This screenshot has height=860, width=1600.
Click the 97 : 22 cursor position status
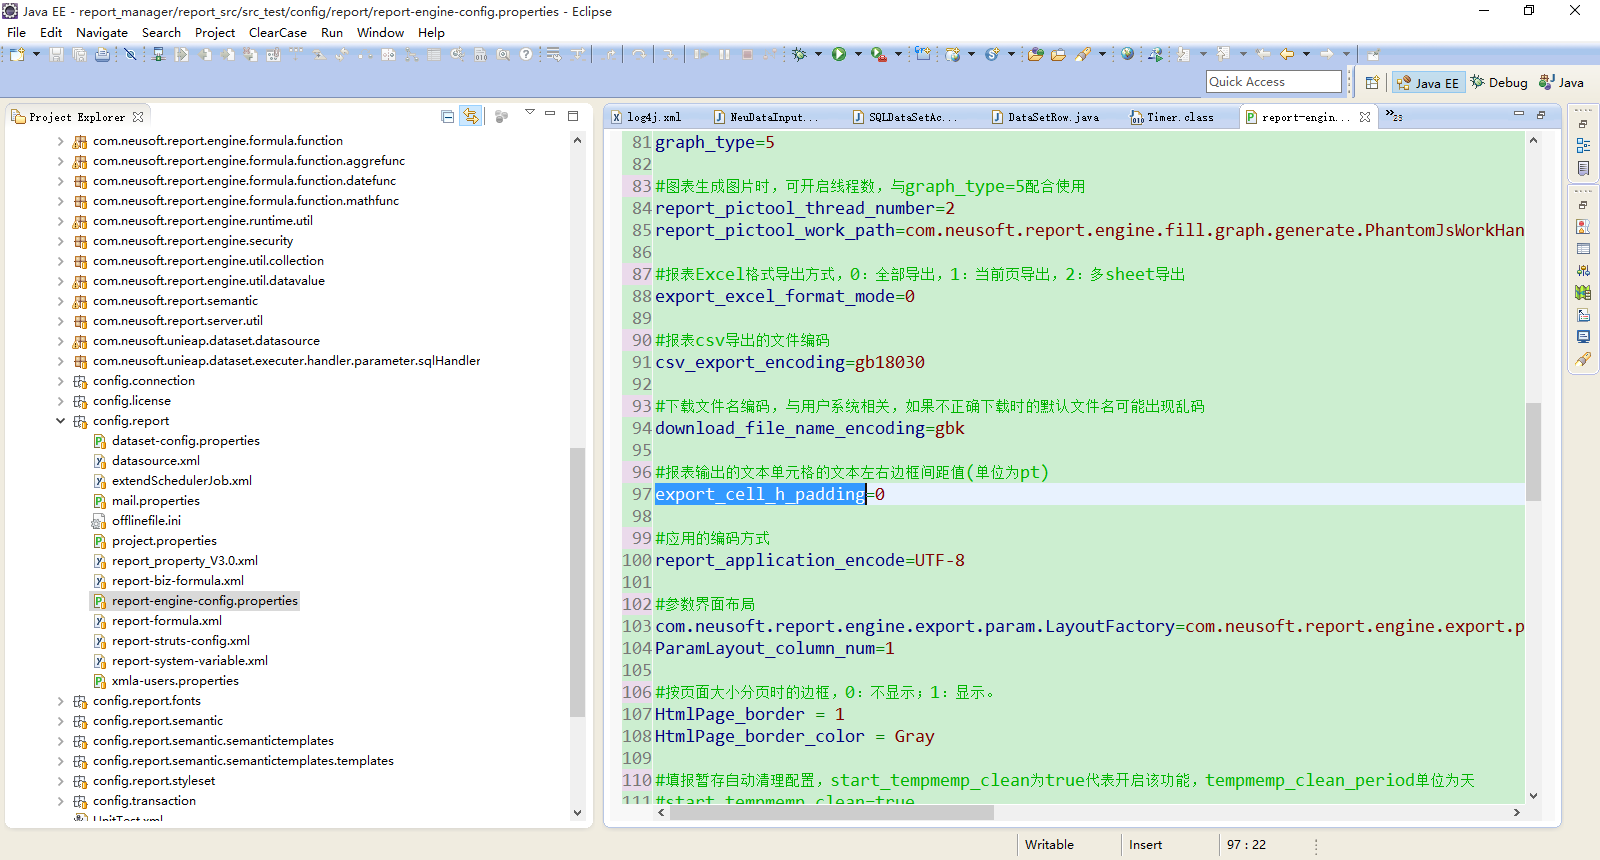pos(1246,845)
